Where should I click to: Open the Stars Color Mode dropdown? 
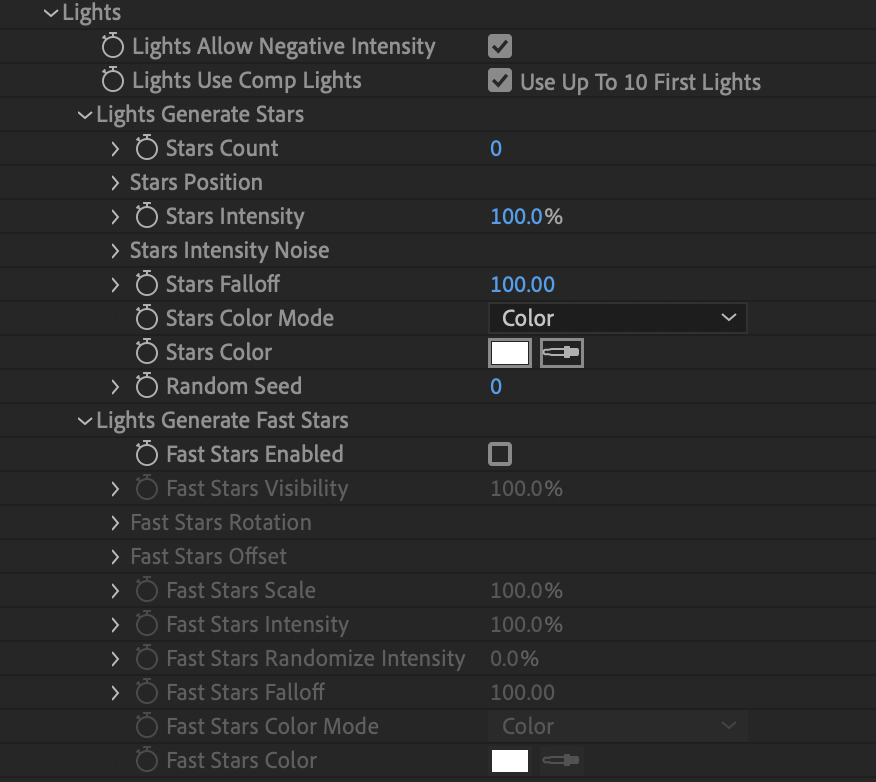617,318
